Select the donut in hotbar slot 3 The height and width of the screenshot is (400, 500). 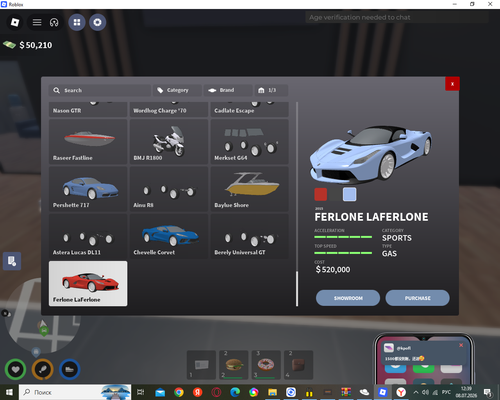[x=266, y=365]
